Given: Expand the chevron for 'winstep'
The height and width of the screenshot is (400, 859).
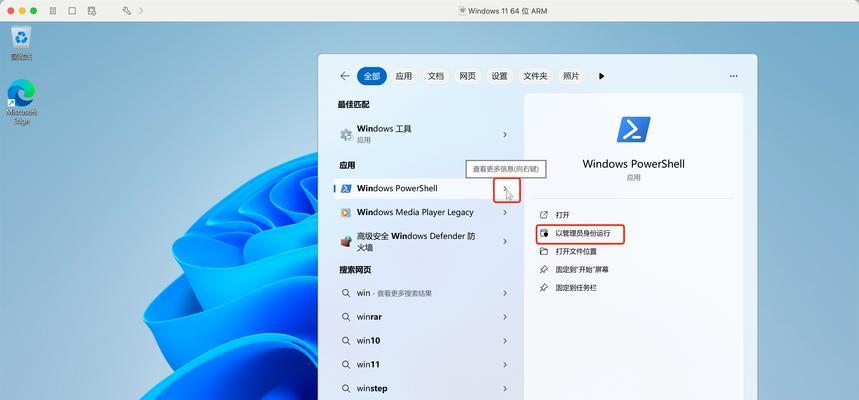Looking at the screenshot, I should (x=505, y=388).
